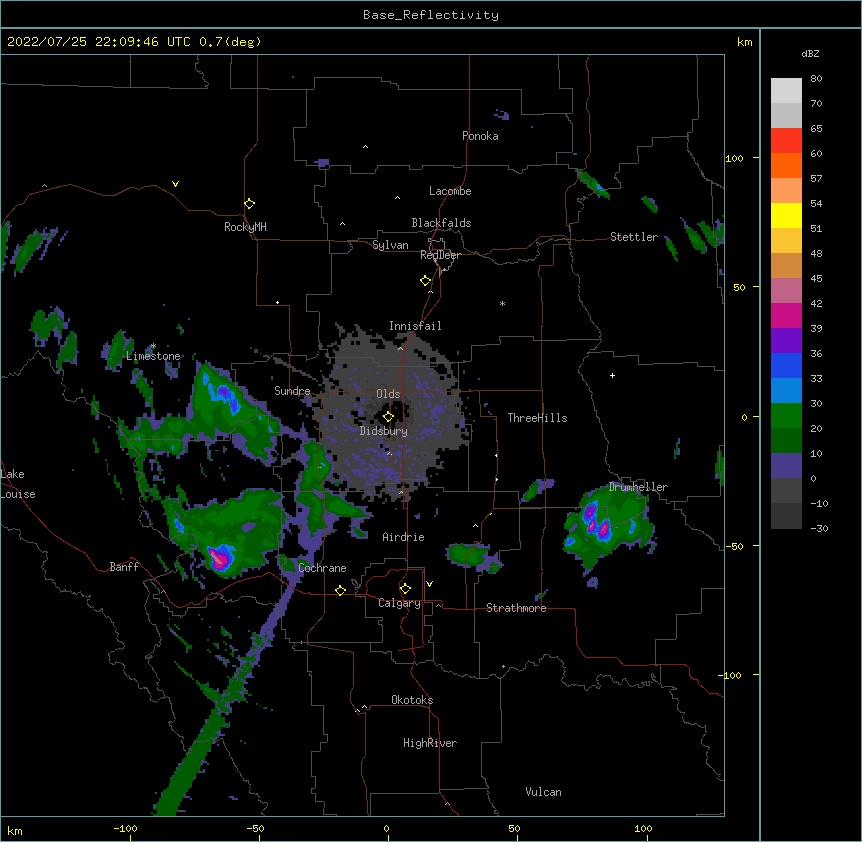
Task: Click the dBZ legend heading
Action: point(810,53)
